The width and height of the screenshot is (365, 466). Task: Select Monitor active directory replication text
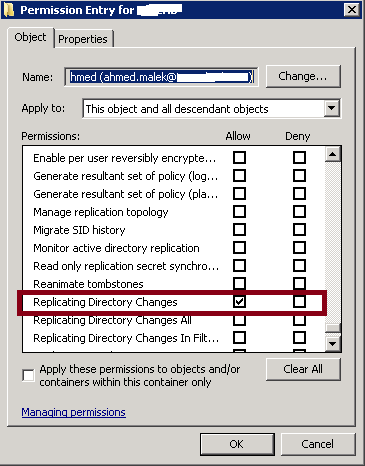click(x=116, y=248)
